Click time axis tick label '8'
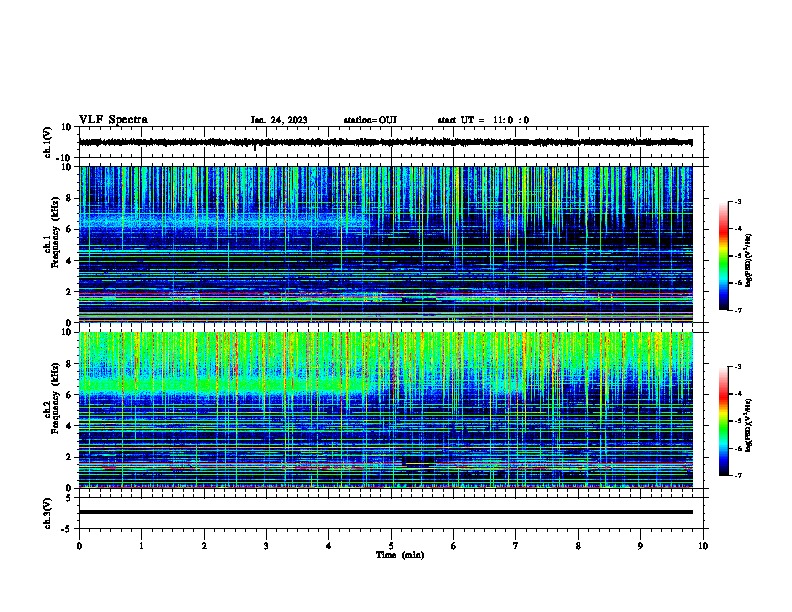This screenshot has height=612, width=792. point(578,546)
